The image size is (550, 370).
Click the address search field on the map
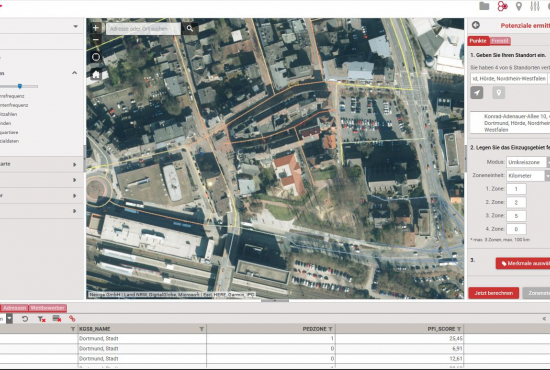coord(143,28)
